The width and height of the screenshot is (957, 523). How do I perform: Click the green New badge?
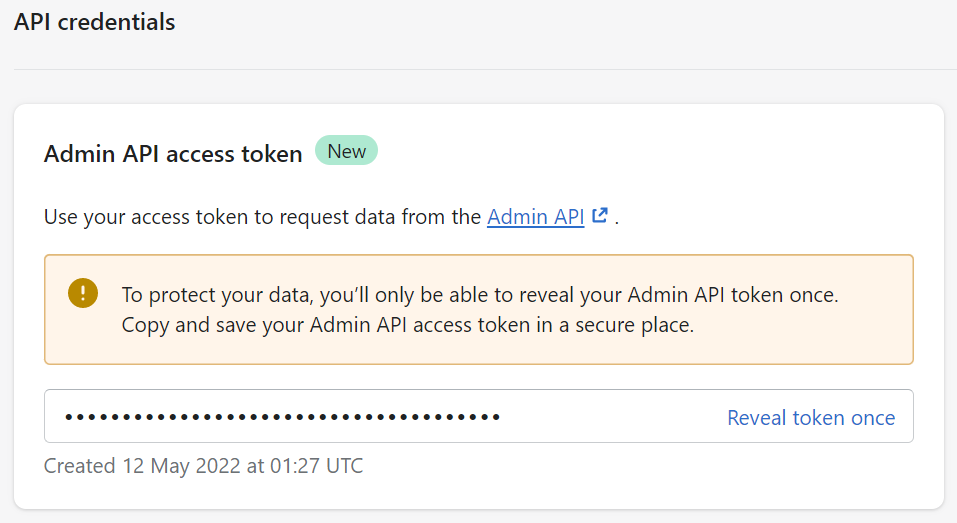(346, 151)
